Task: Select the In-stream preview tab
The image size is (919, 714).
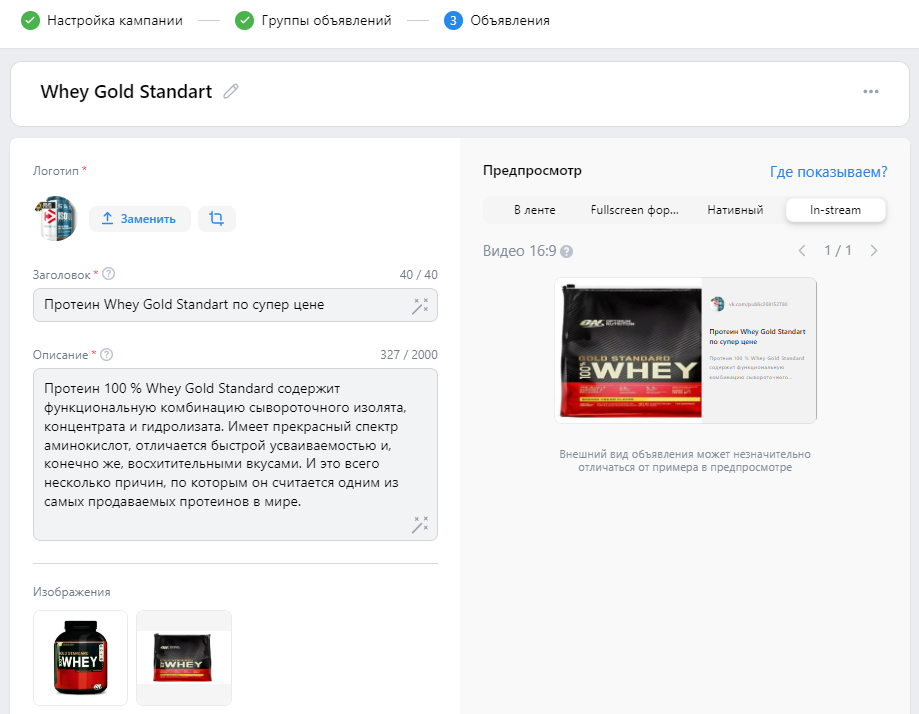Action: pos(836,210)
